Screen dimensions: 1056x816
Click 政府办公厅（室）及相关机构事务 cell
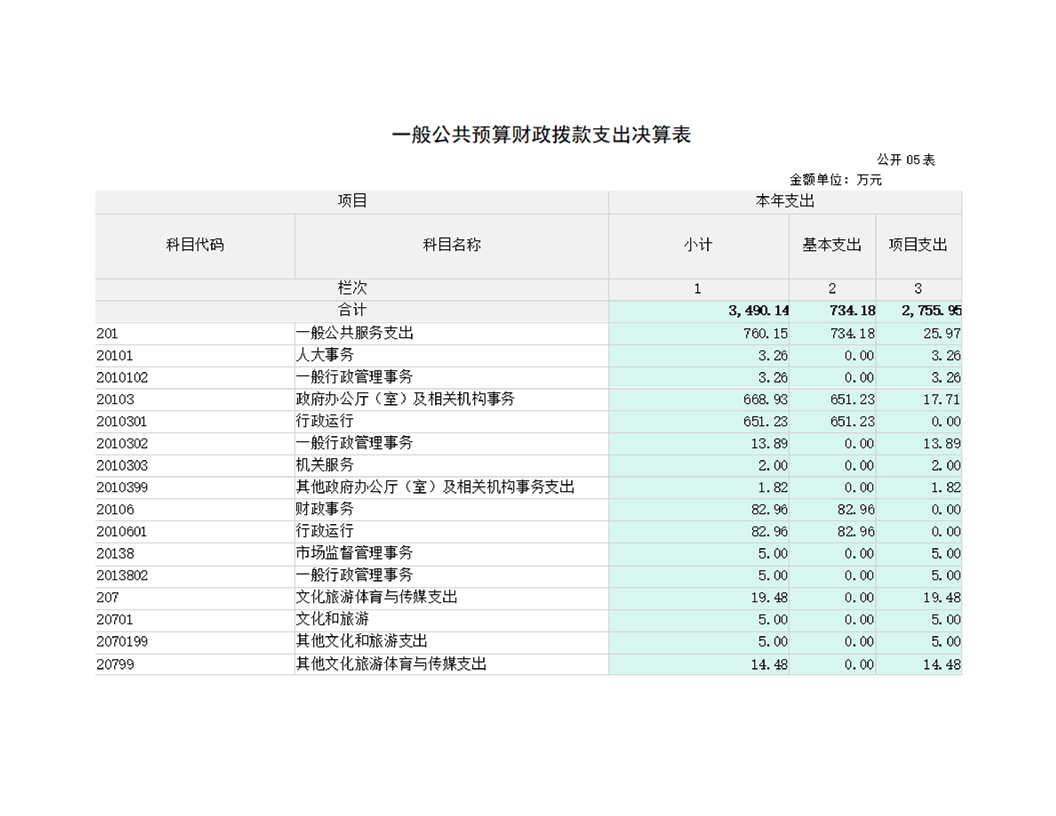[x=451, y=399]
